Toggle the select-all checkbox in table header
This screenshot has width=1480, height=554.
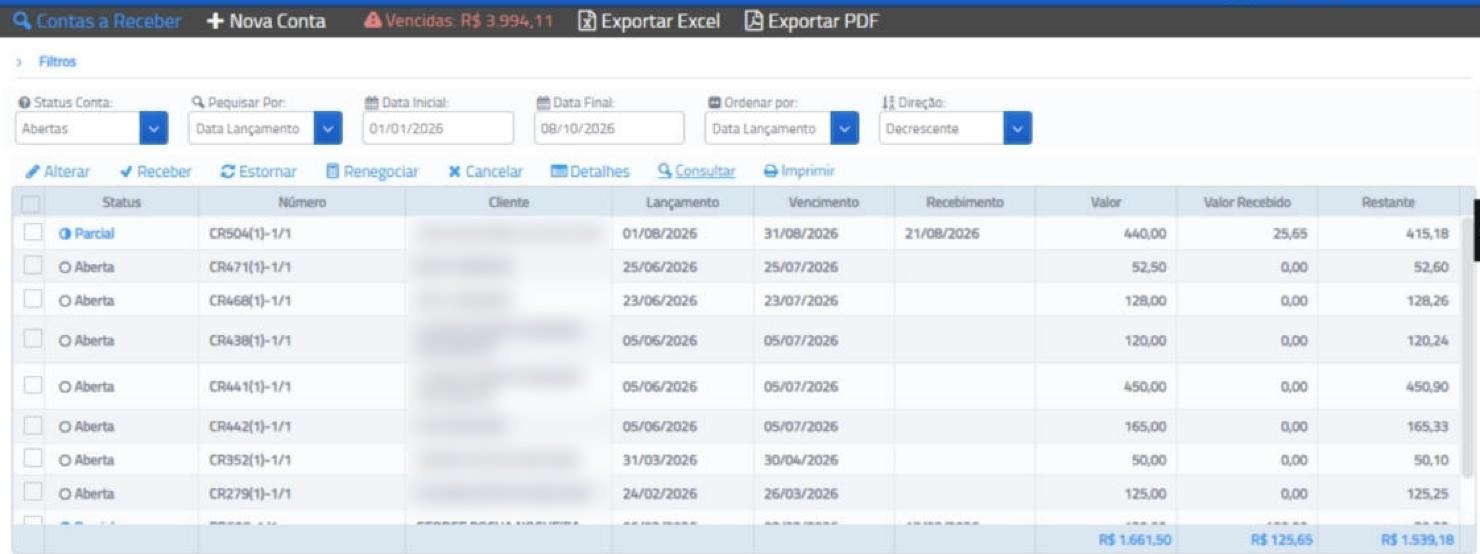(x=31, y=203)
